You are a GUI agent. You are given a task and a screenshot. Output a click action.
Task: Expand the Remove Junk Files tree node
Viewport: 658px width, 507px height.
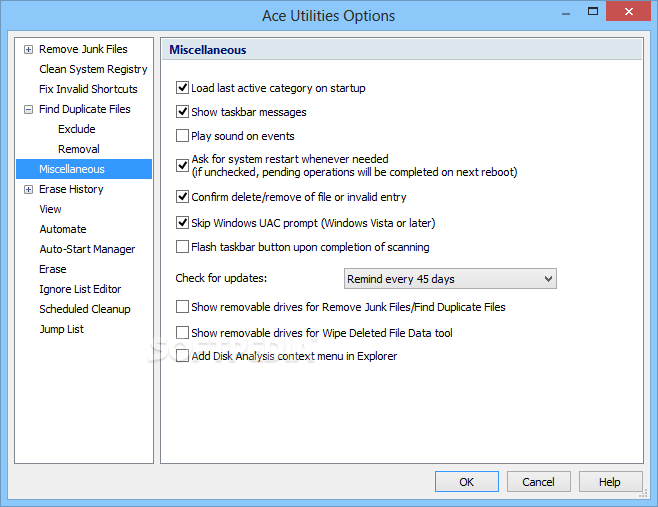pyautogui.click(x=28, y=50)
